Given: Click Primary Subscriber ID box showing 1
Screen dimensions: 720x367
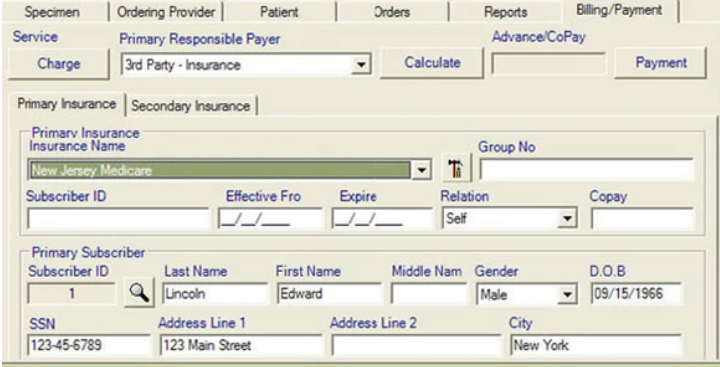Looking at the screenshot, I should (x=71, y=294).
